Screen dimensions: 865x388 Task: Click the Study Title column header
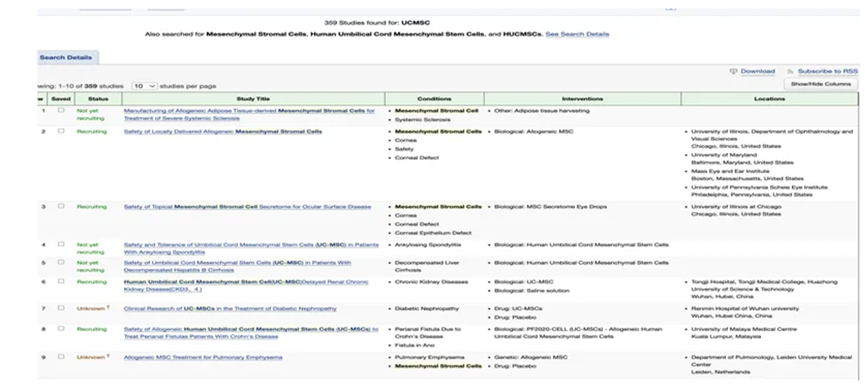coord(253,99)
